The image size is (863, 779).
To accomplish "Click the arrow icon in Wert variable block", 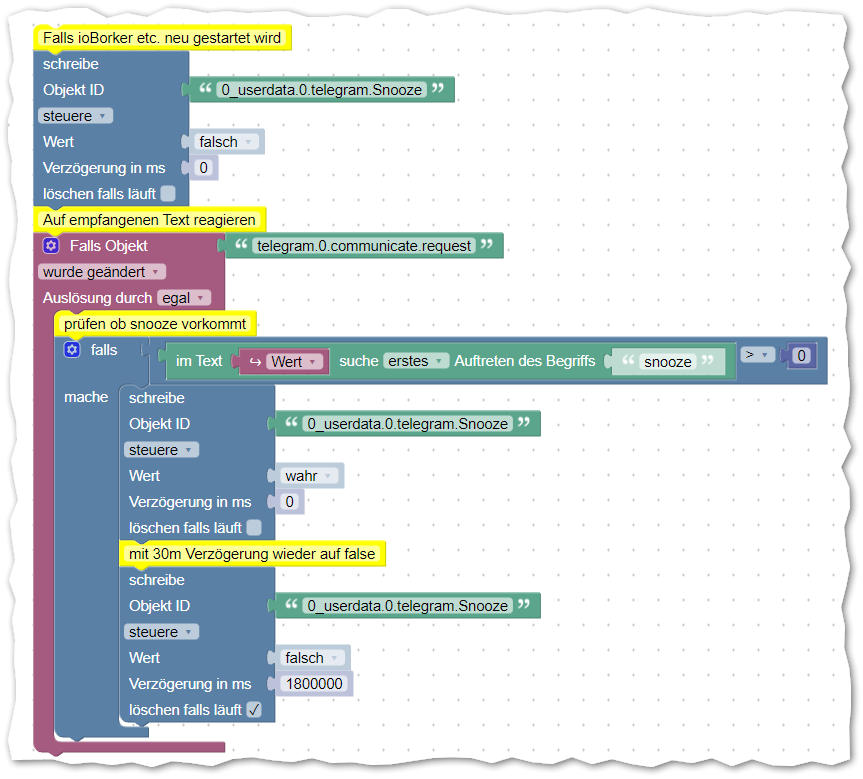I will point(255,362).
